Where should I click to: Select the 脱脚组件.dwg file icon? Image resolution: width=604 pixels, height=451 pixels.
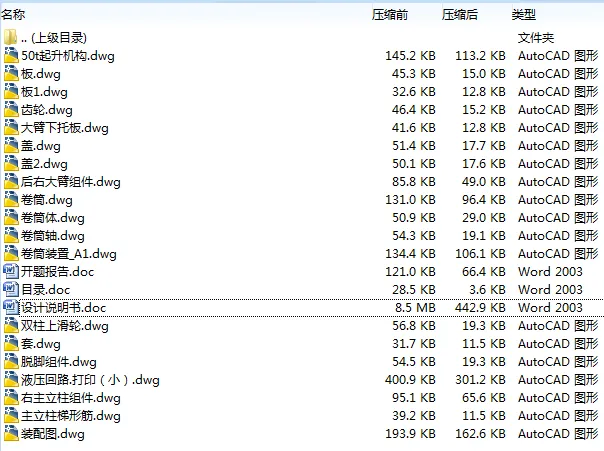11,362
